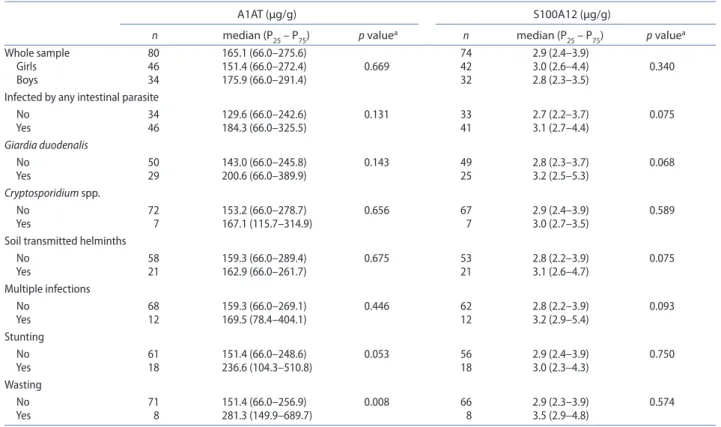Select the value '3.0 (2.3–4.3)'
The height and width of the screenshot is (427, 721).
point(561,368)
